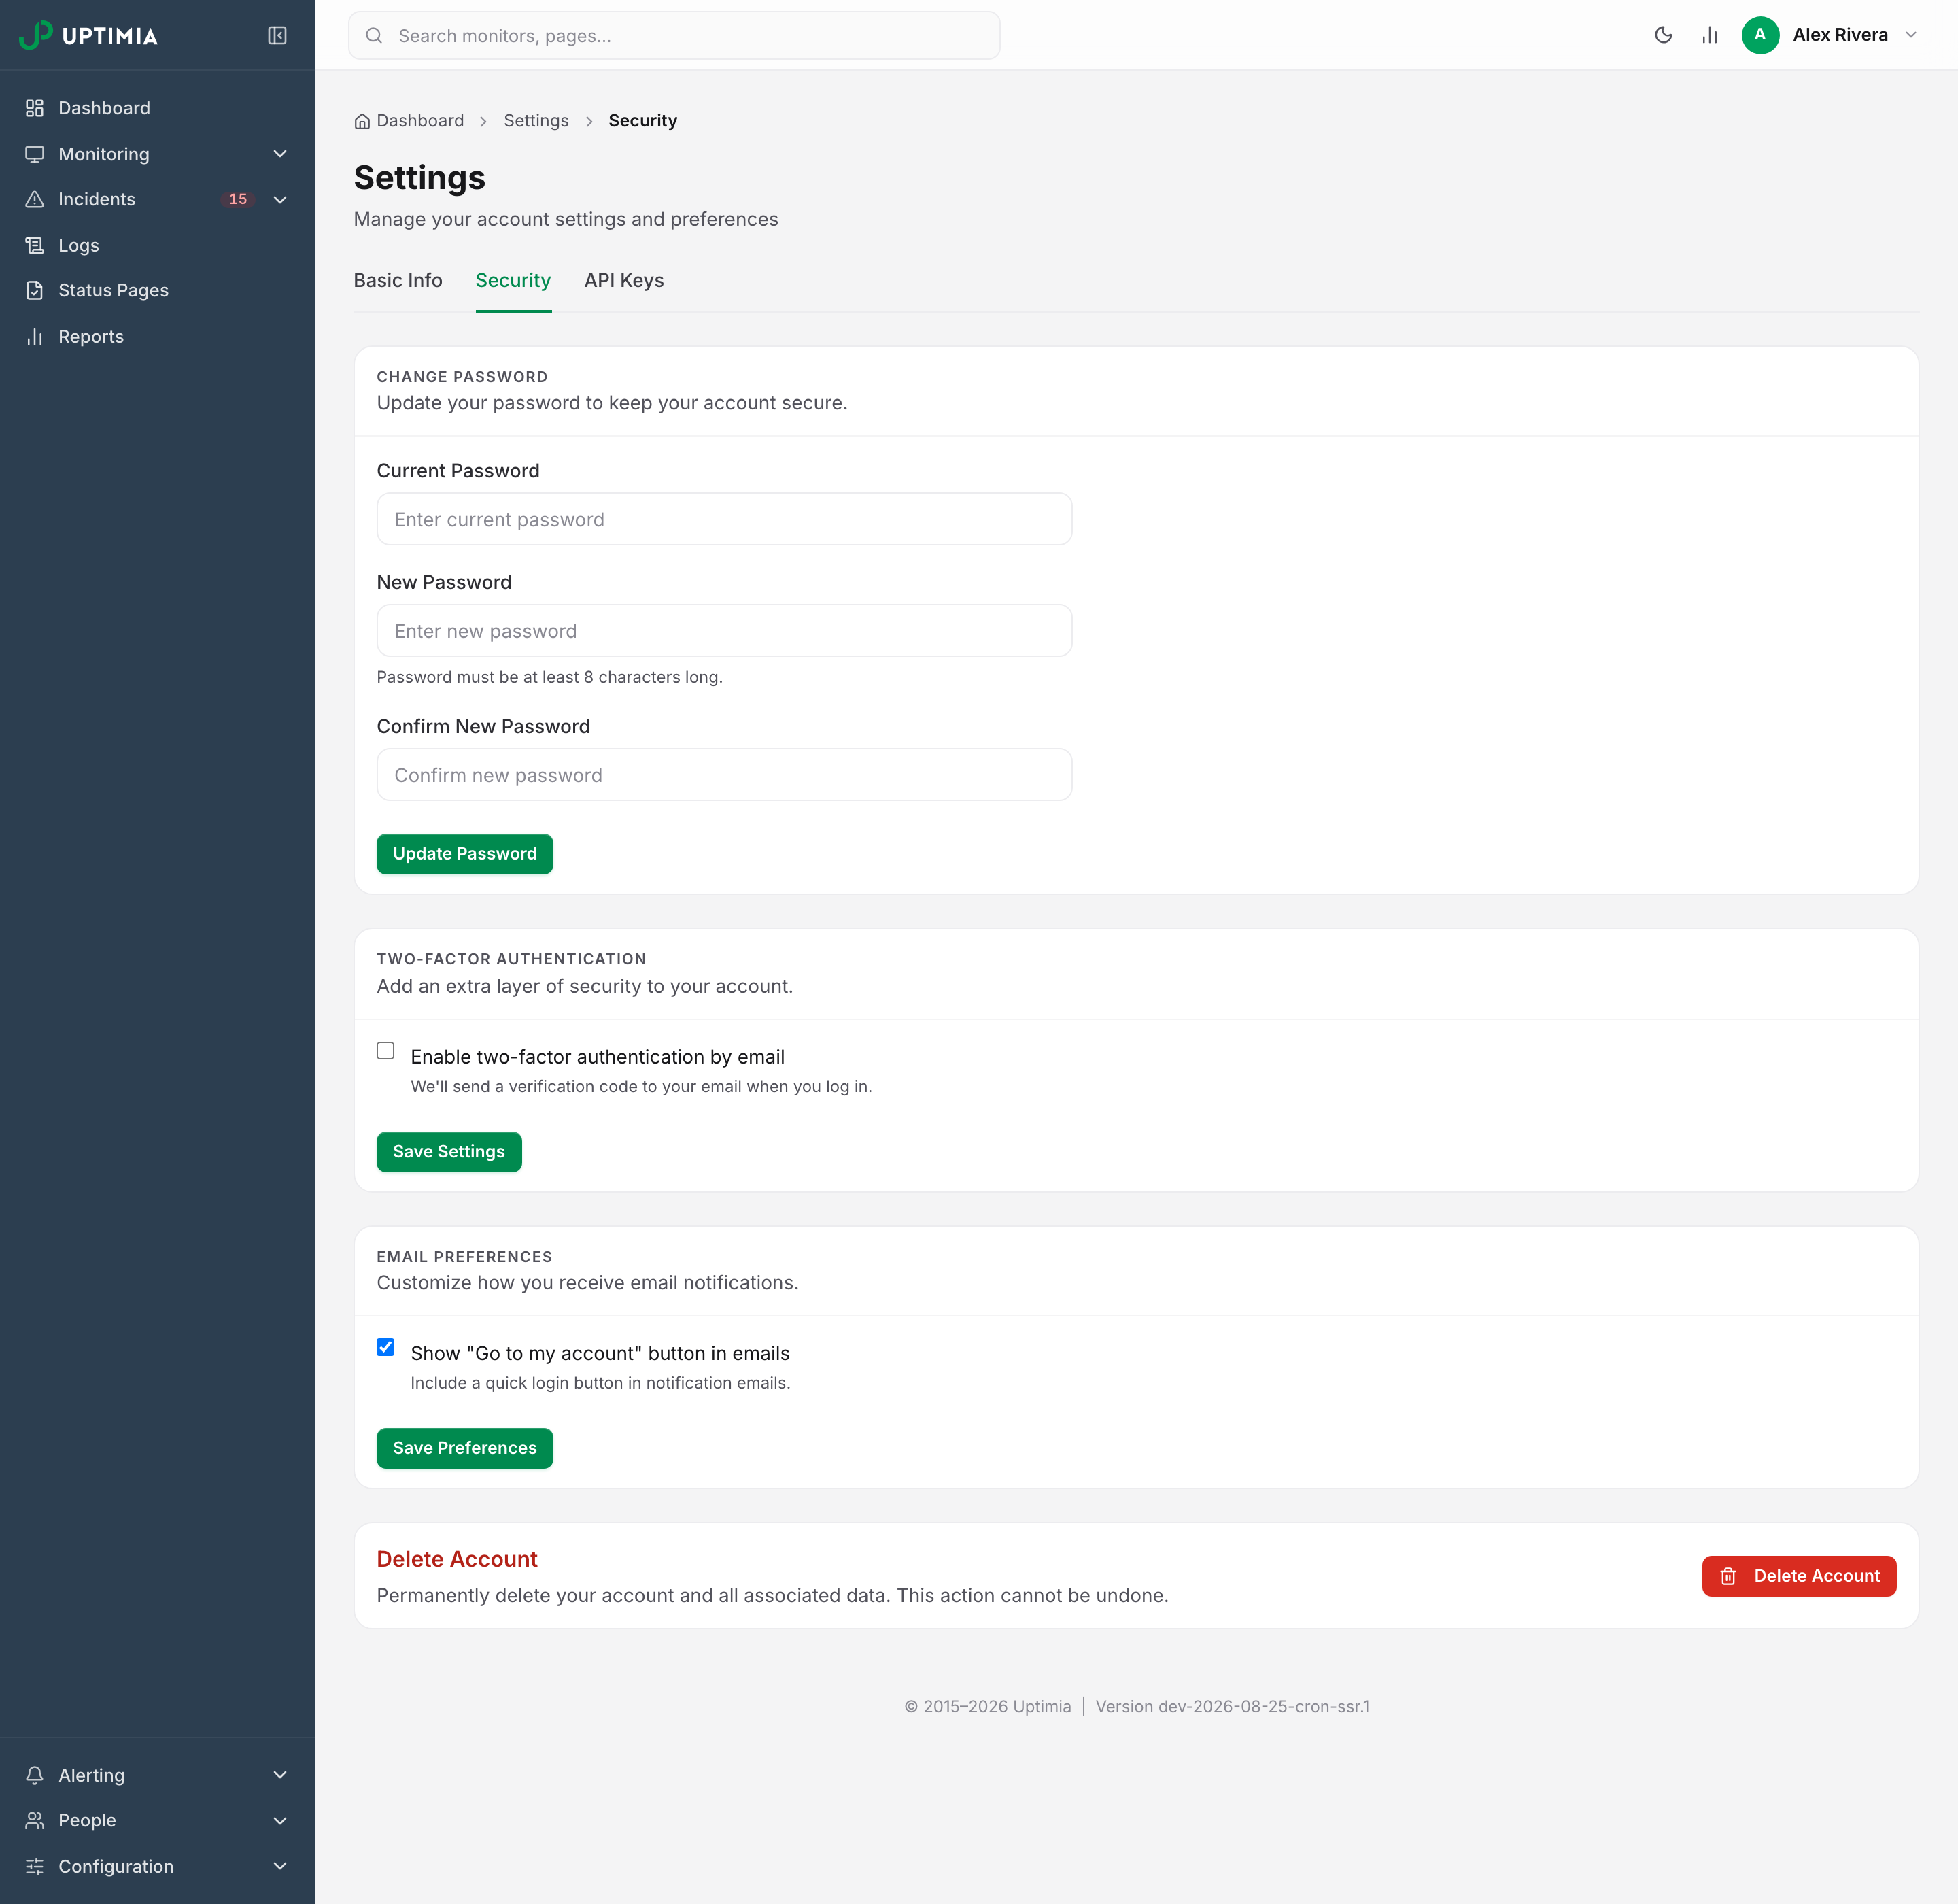Click the red Delete Account button

tap(1799, 1576)
